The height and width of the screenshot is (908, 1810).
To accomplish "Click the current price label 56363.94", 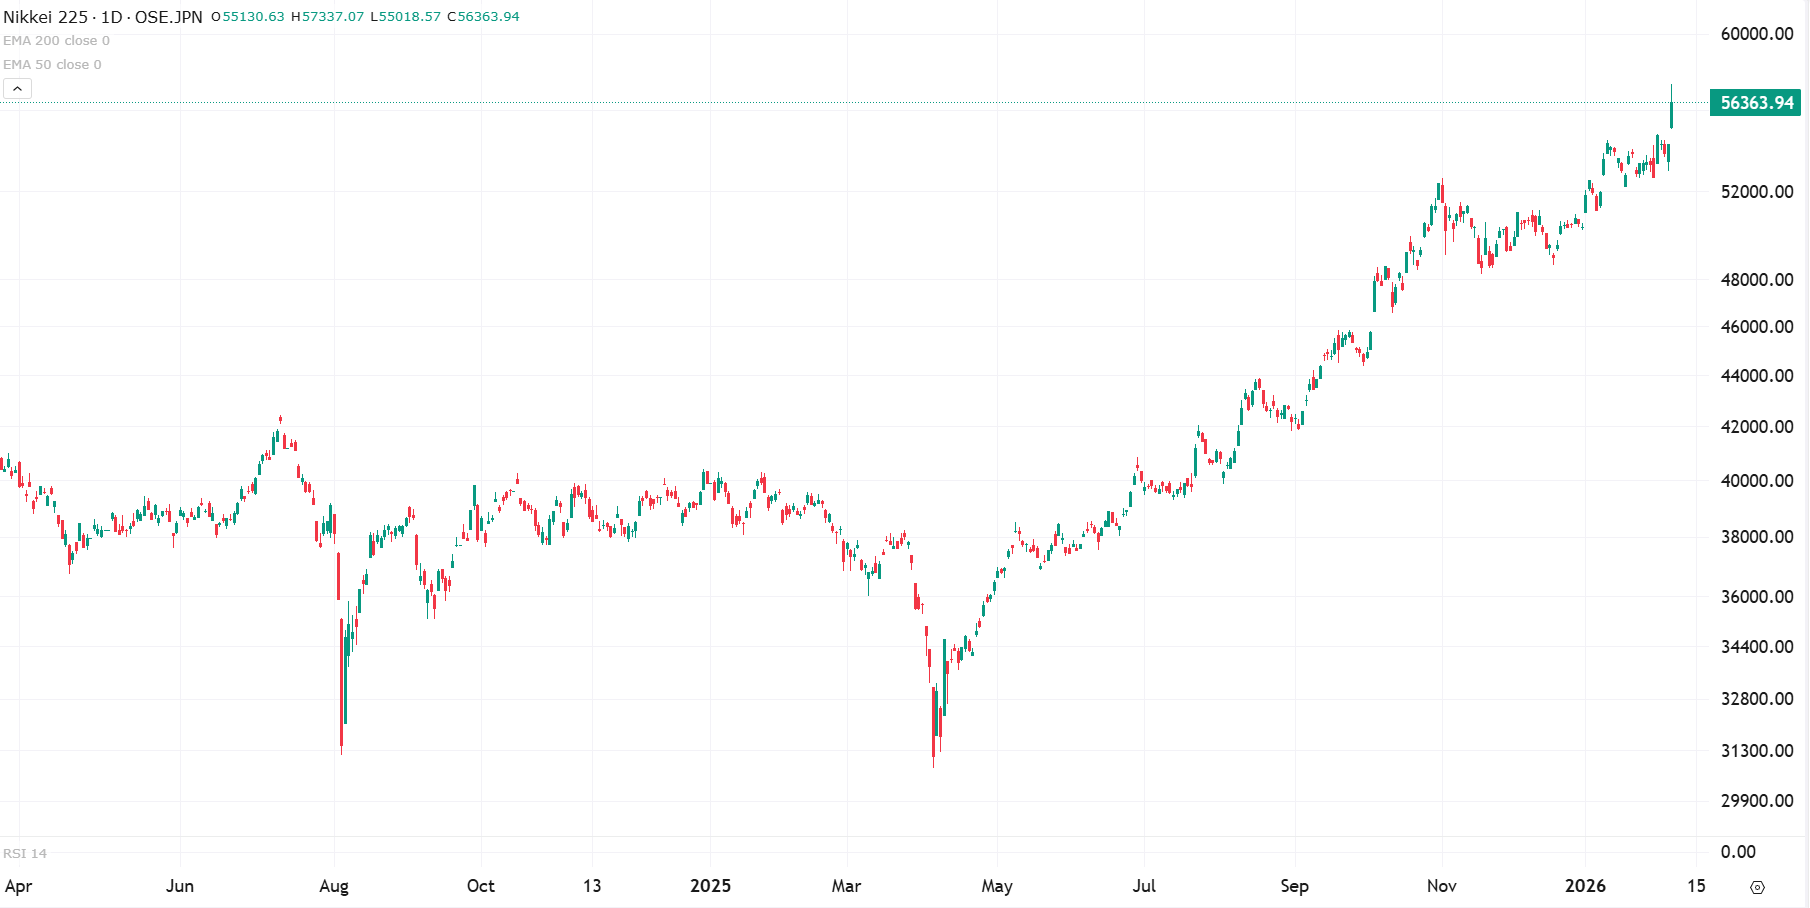I will tap(1756, 103).
